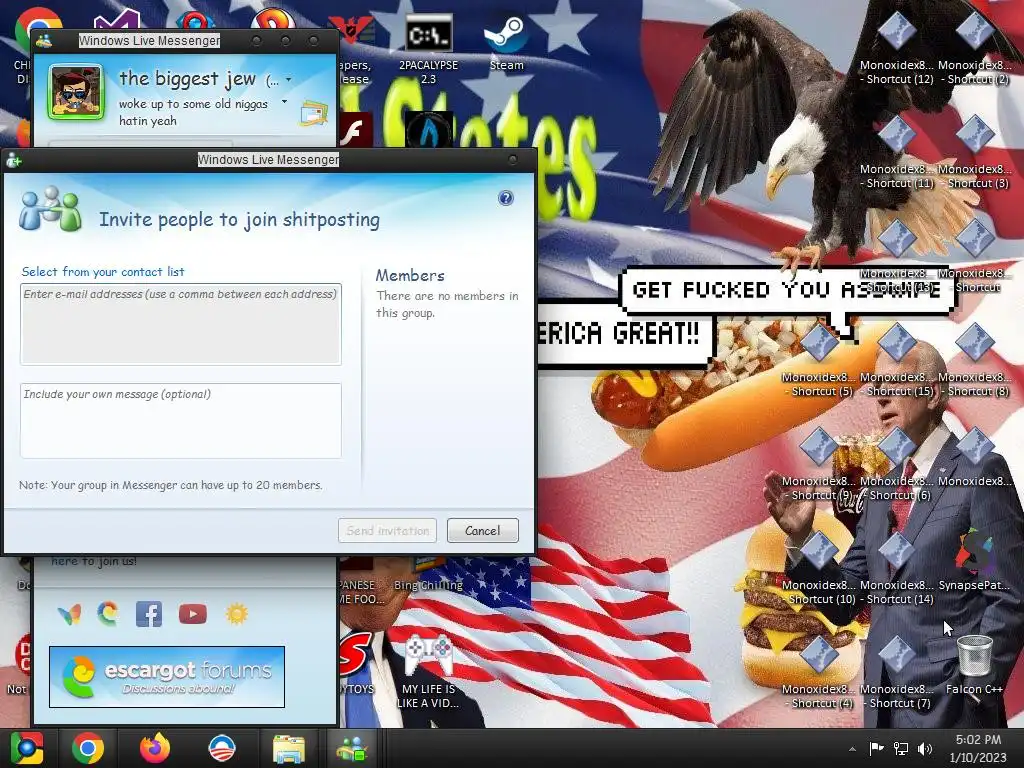The height and width of the screenshot is (768, 1024).
Task: Click the note about 20 members limit
Action: tap(170, 485)
